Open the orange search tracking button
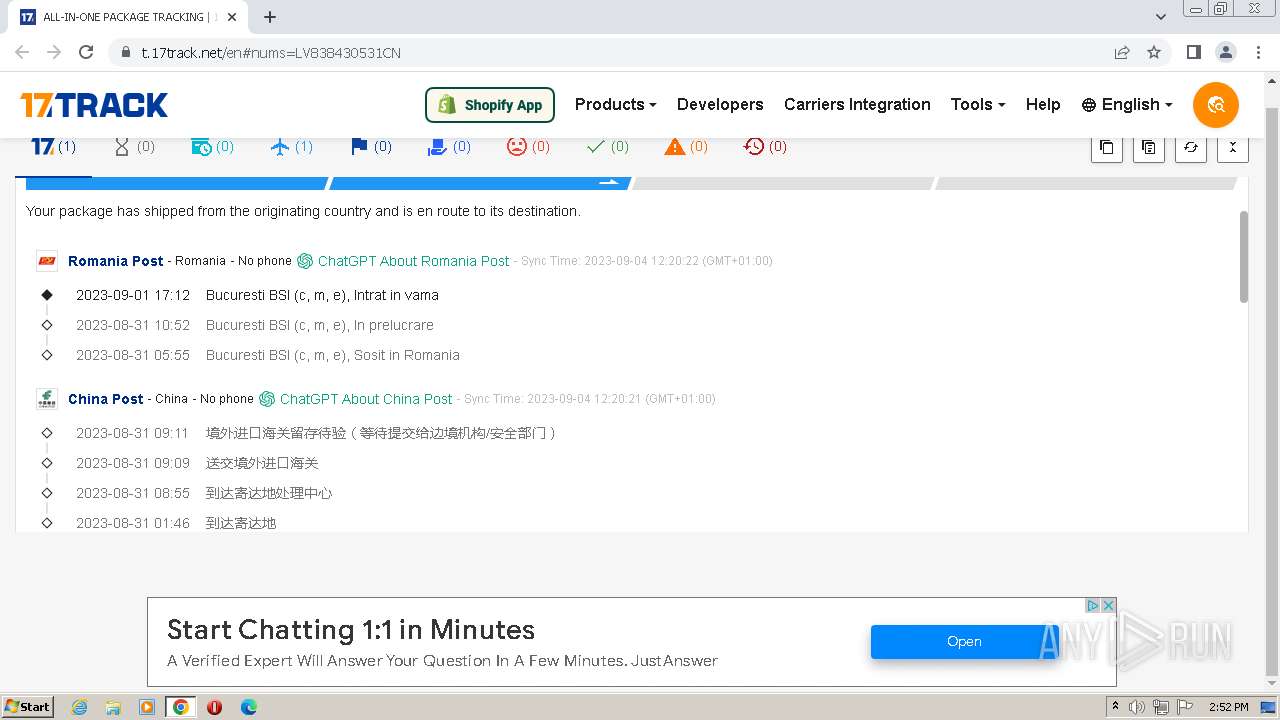This screenshot has height=720, width=1280. (1215, 105)
